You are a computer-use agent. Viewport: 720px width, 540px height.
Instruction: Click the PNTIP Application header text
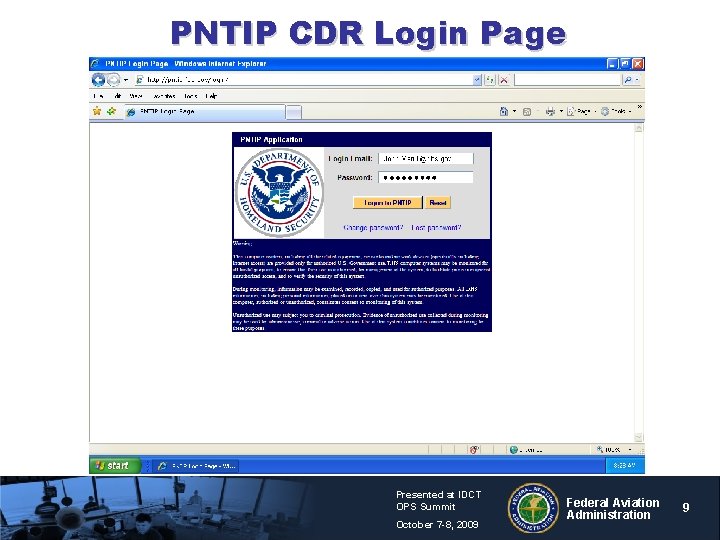[271, 140]
